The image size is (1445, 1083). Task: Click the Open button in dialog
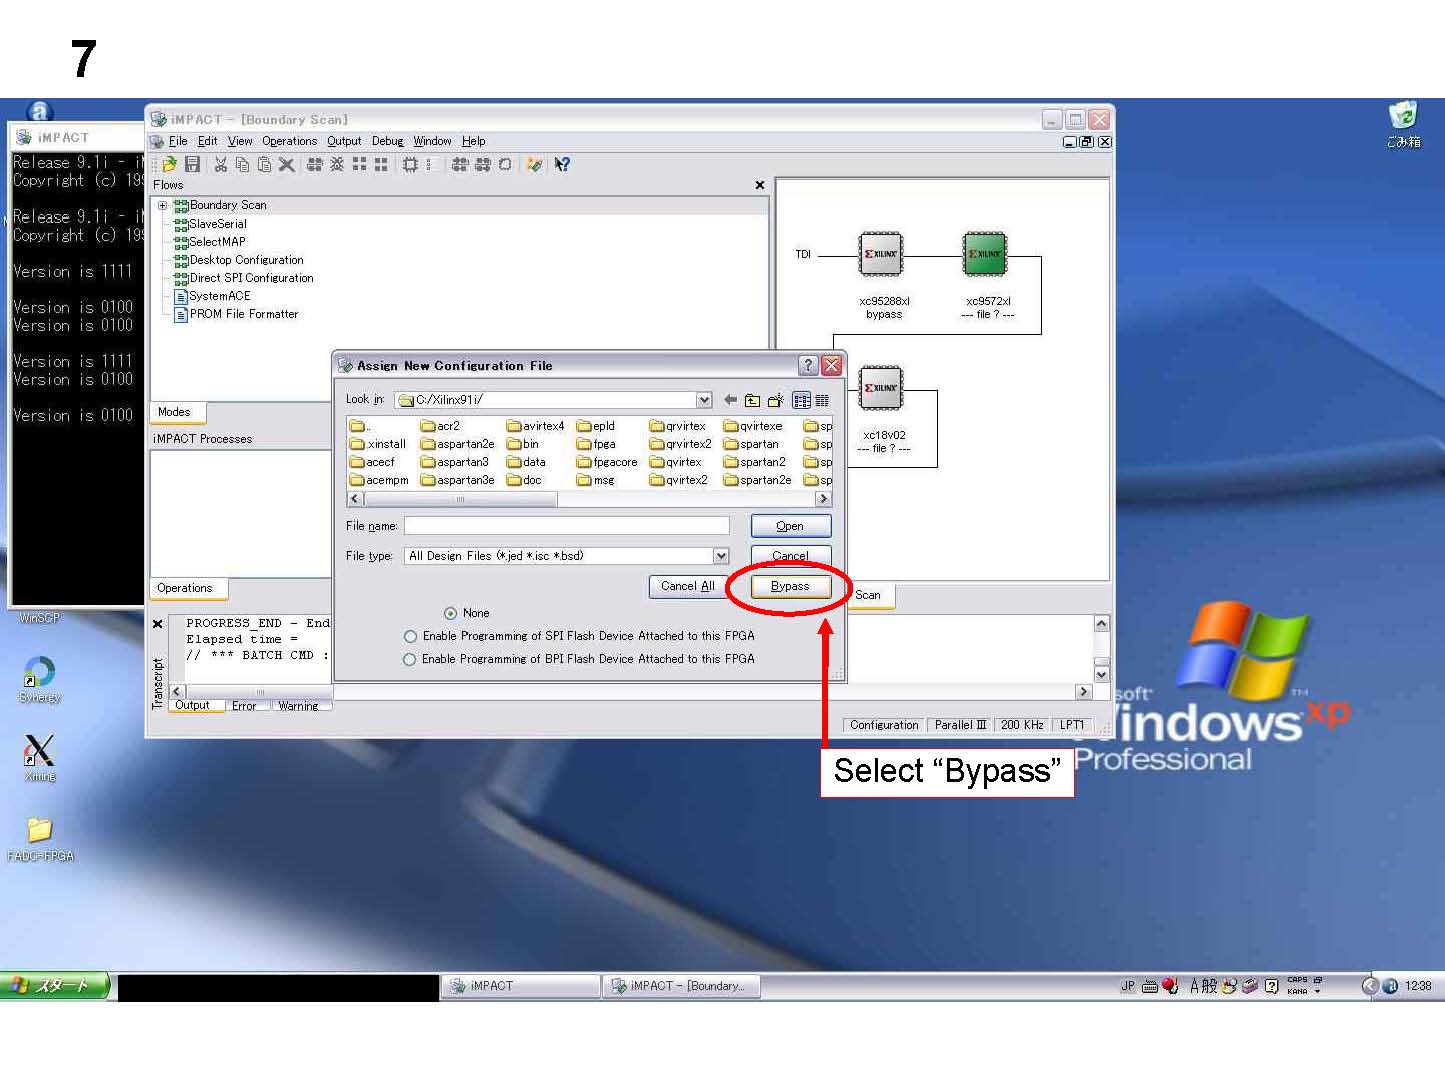pos(790,526)
